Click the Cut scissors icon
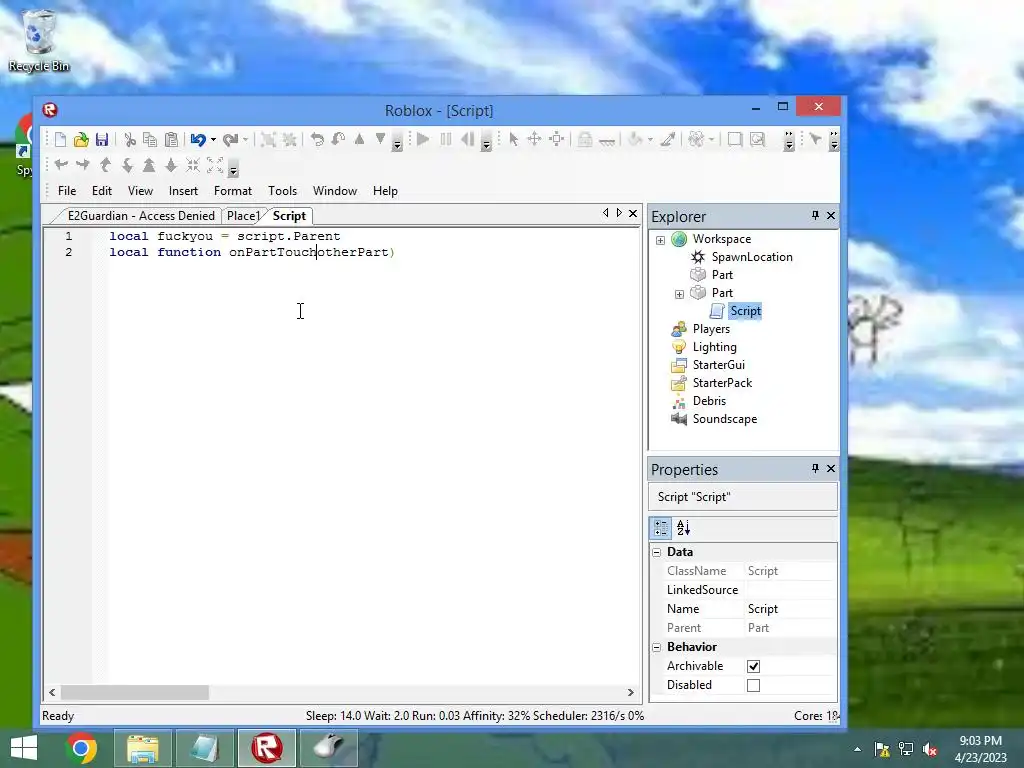 tap(130, 139)
